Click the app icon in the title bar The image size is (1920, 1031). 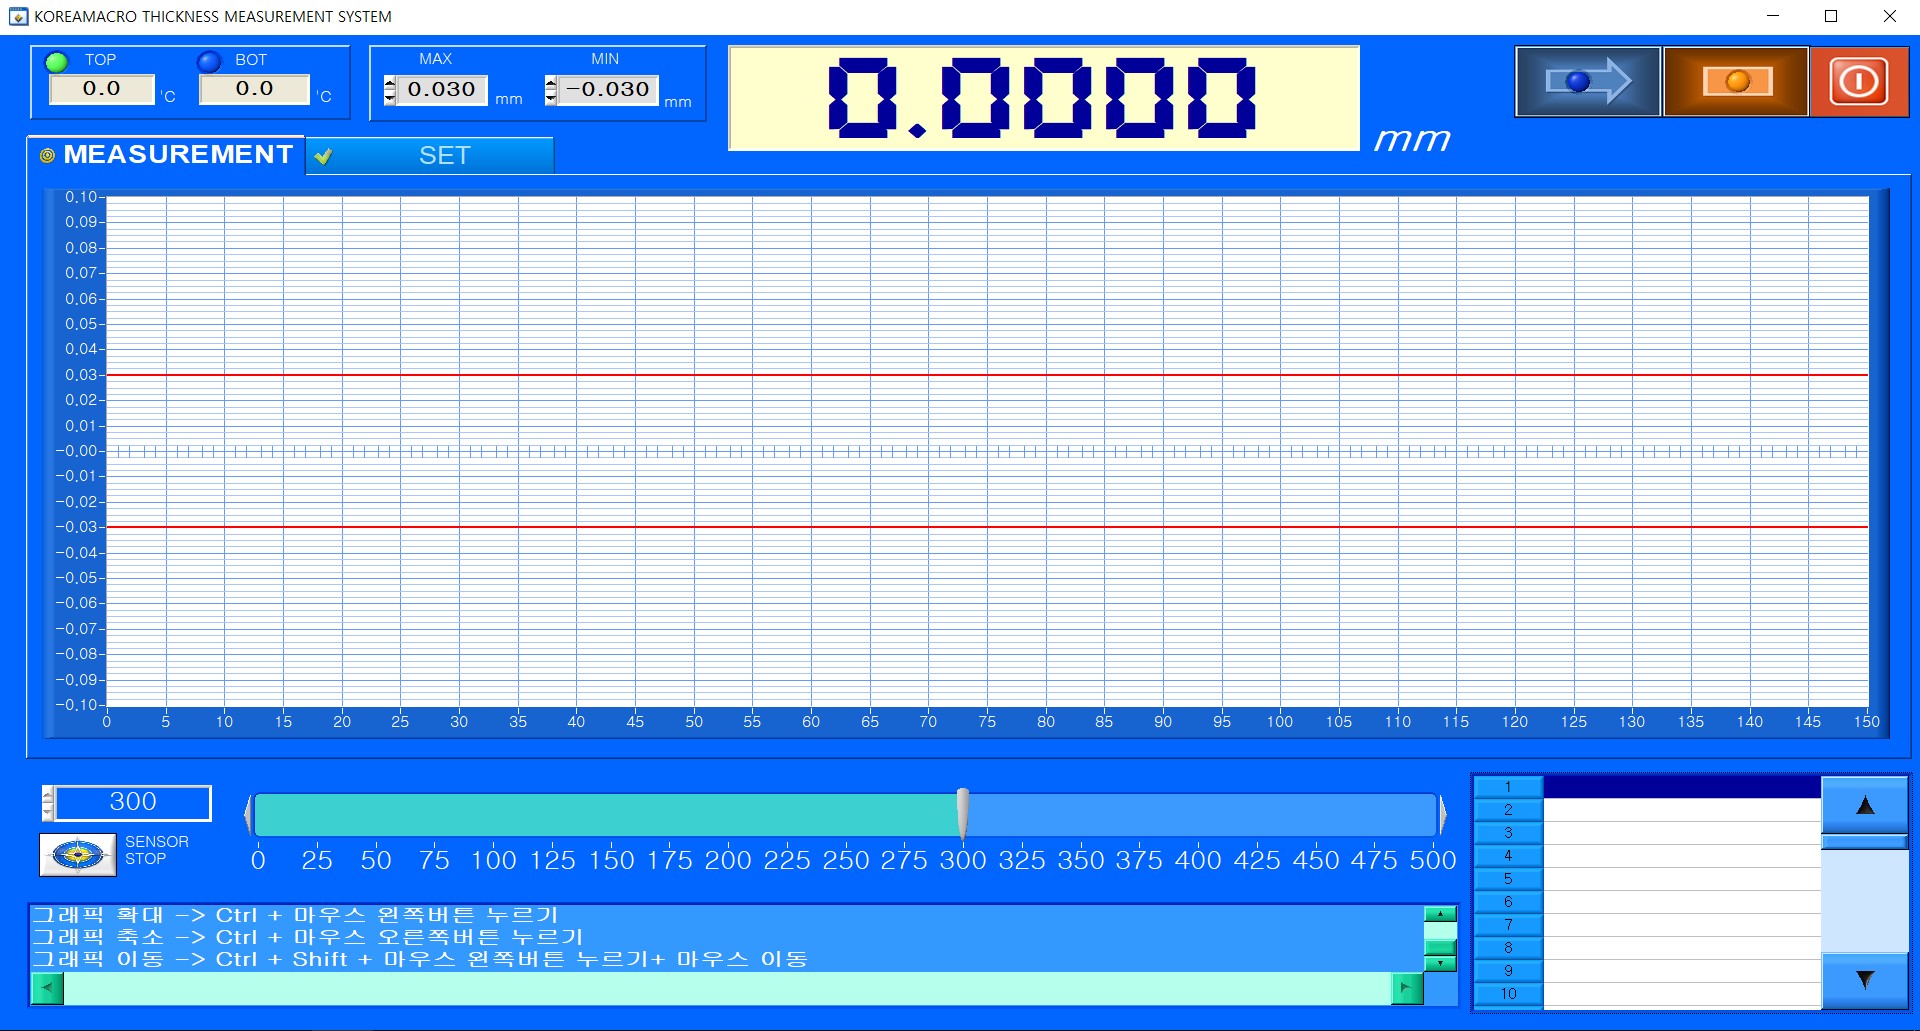18,16
